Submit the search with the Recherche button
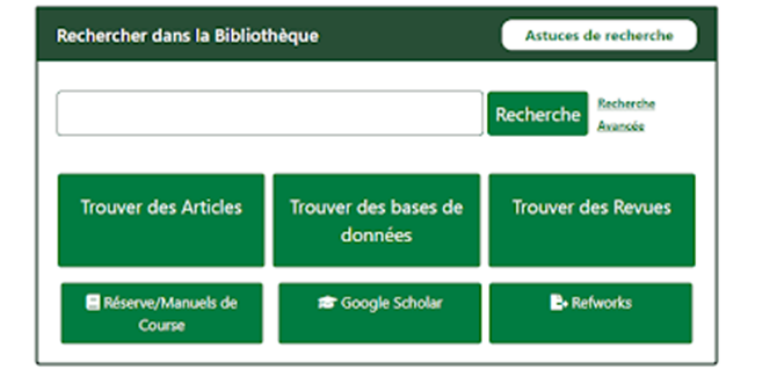This screenshot has height=370, width=763. coord(537,113)
